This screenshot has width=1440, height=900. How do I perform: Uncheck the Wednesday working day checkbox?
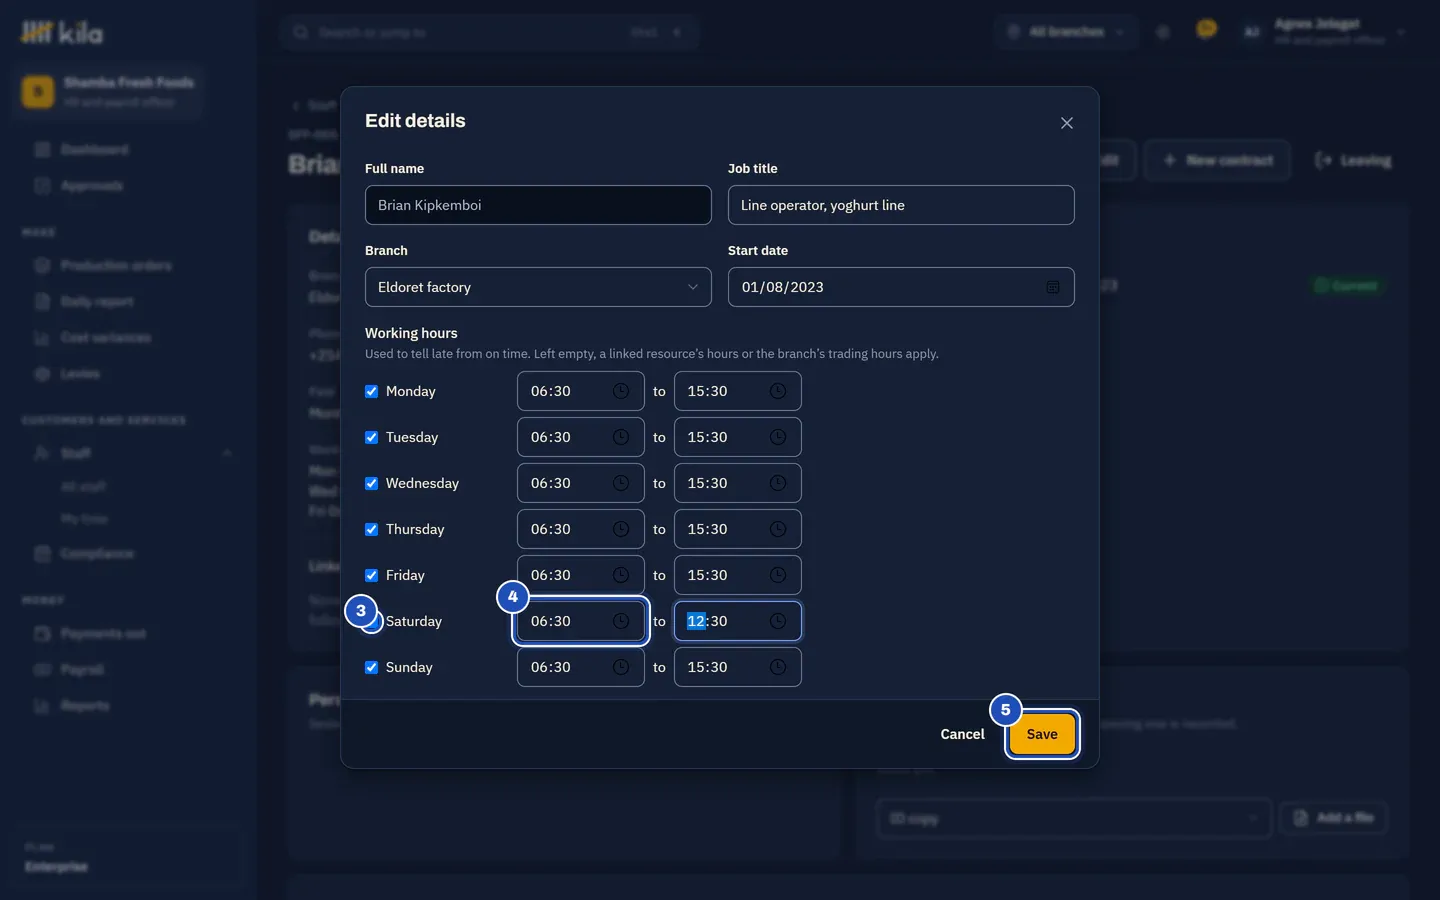coord(371,483)
